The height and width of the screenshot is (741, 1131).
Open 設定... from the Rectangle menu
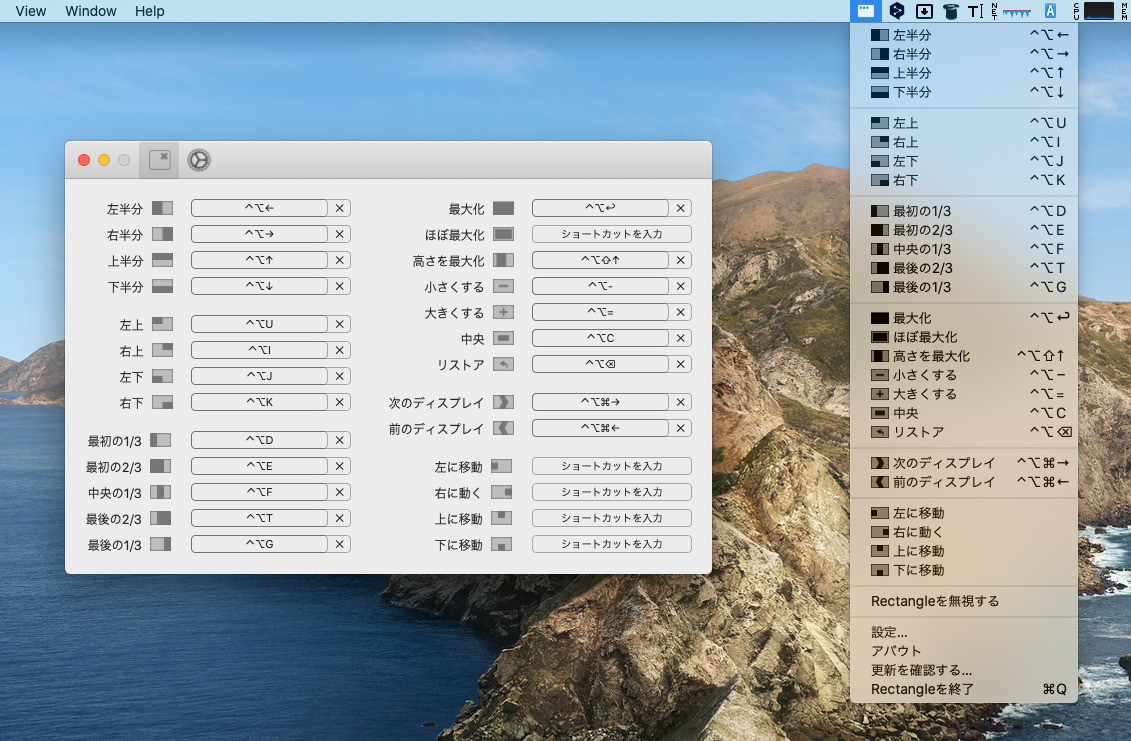889,632
